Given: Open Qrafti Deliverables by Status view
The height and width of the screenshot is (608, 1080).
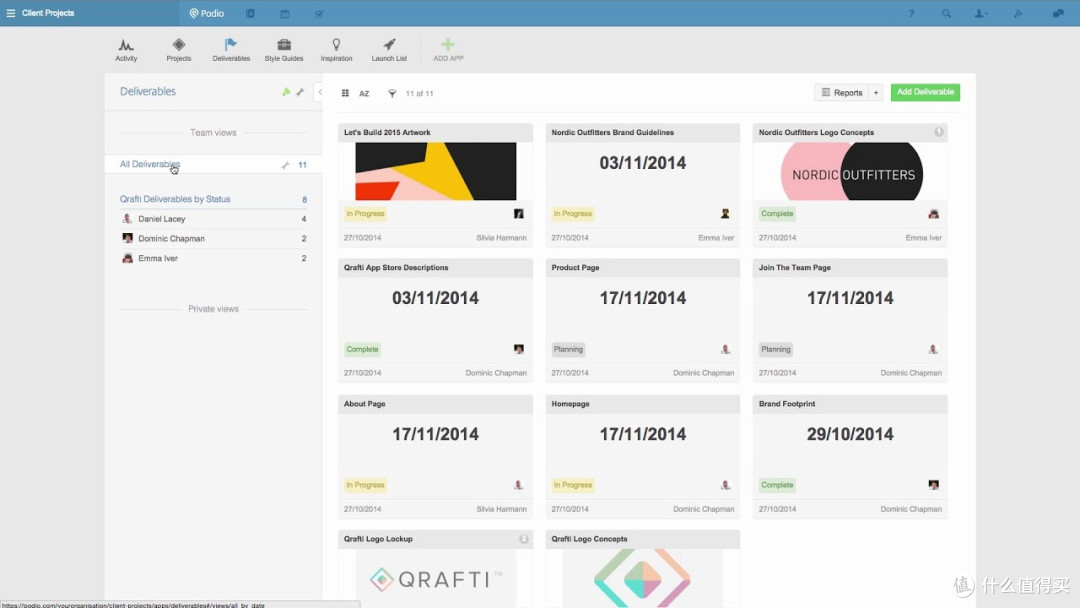Looking at the screenshot, I should coord(175,199).
